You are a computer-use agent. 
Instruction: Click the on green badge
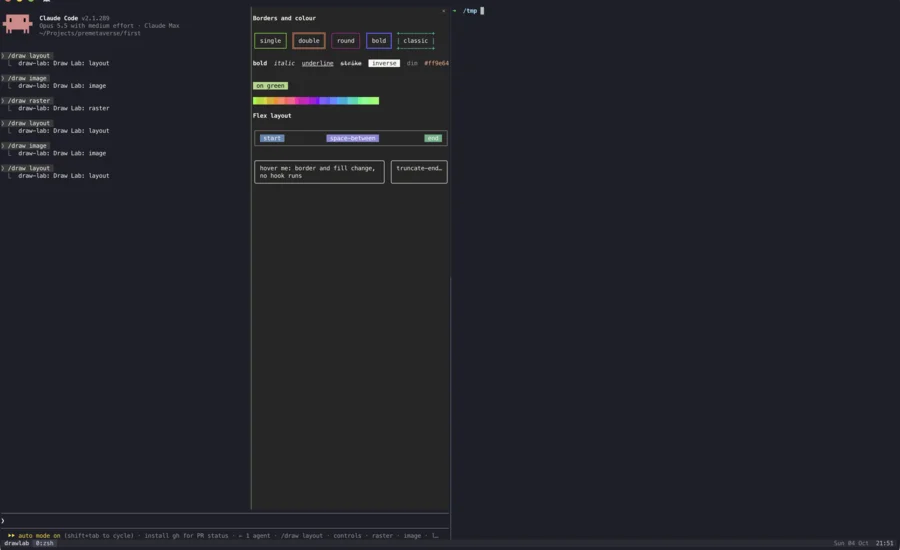[x=270, y=86]
